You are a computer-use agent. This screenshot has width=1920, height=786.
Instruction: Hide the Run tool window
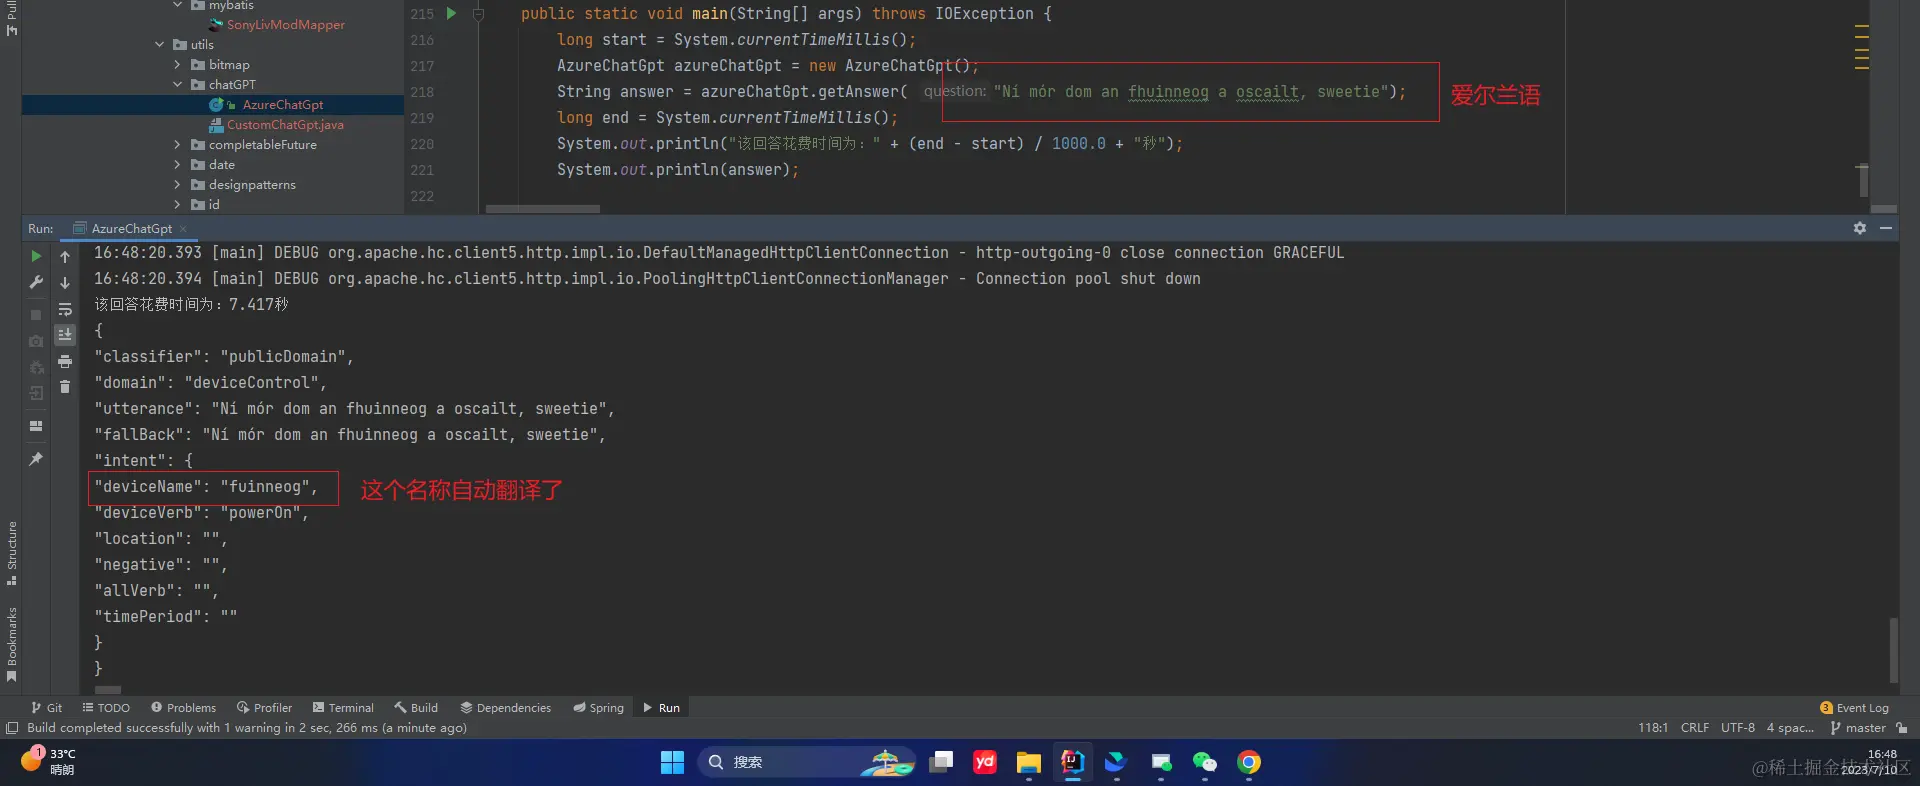pyautogui.click(x=1886, y=228)
